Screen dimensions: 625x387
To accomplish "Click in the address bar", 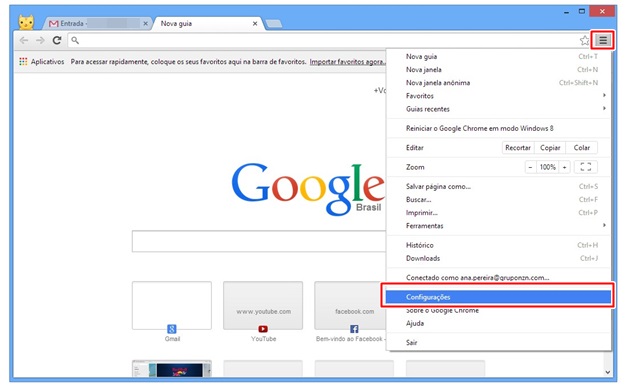I will (x=323, y=40).
